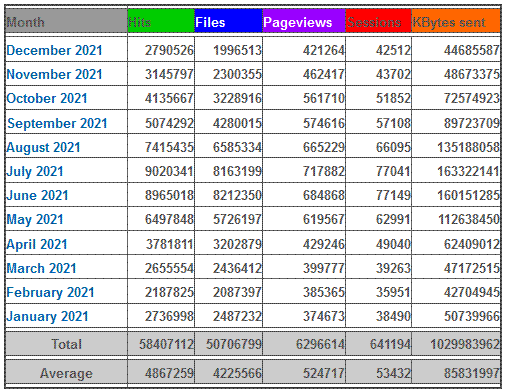
Task: Open the May 2021 month link
Action: point(35,220)
